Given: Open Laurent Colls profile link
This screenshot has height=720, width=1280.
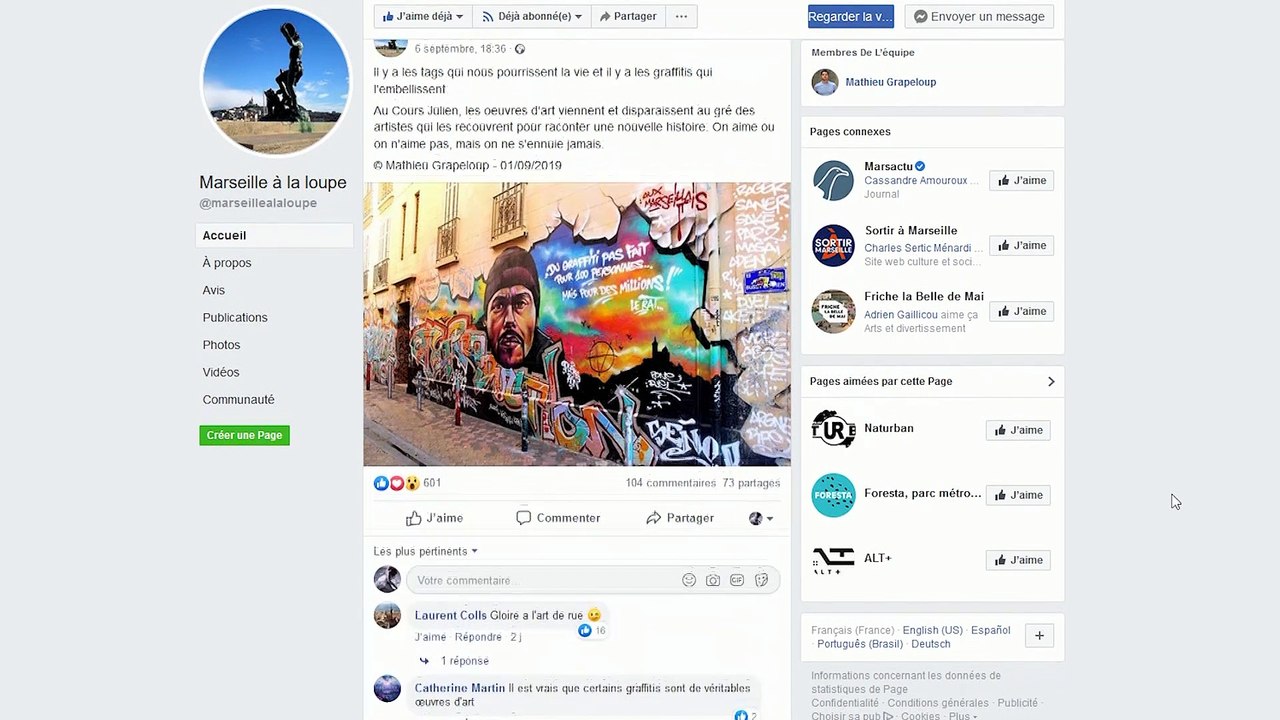Looking at the screenshot, I should [451, 615].
